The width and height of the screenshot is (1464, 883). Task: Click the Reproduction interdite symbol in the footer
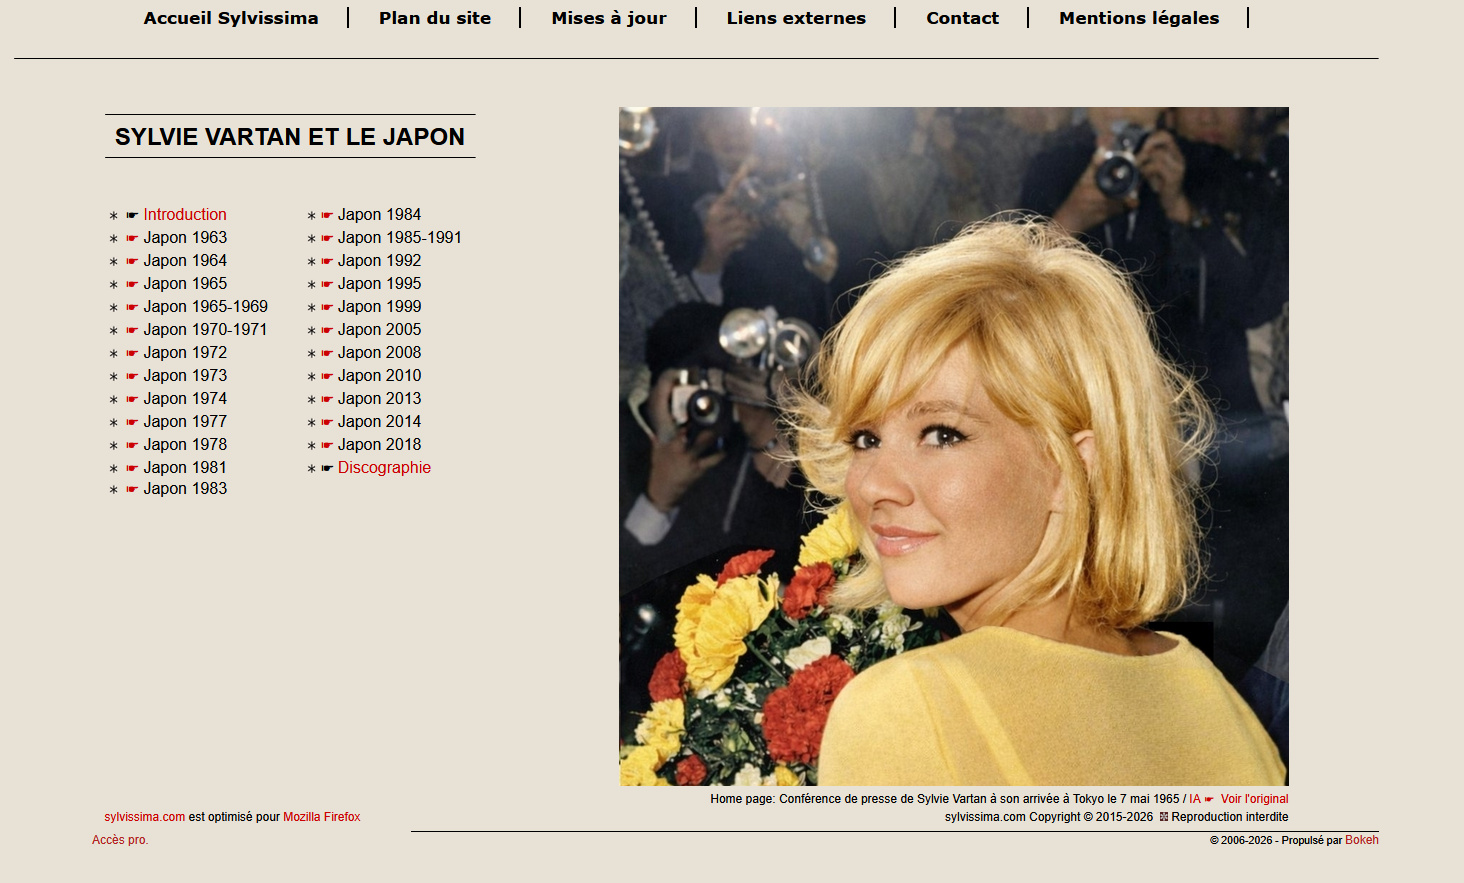1163,817
